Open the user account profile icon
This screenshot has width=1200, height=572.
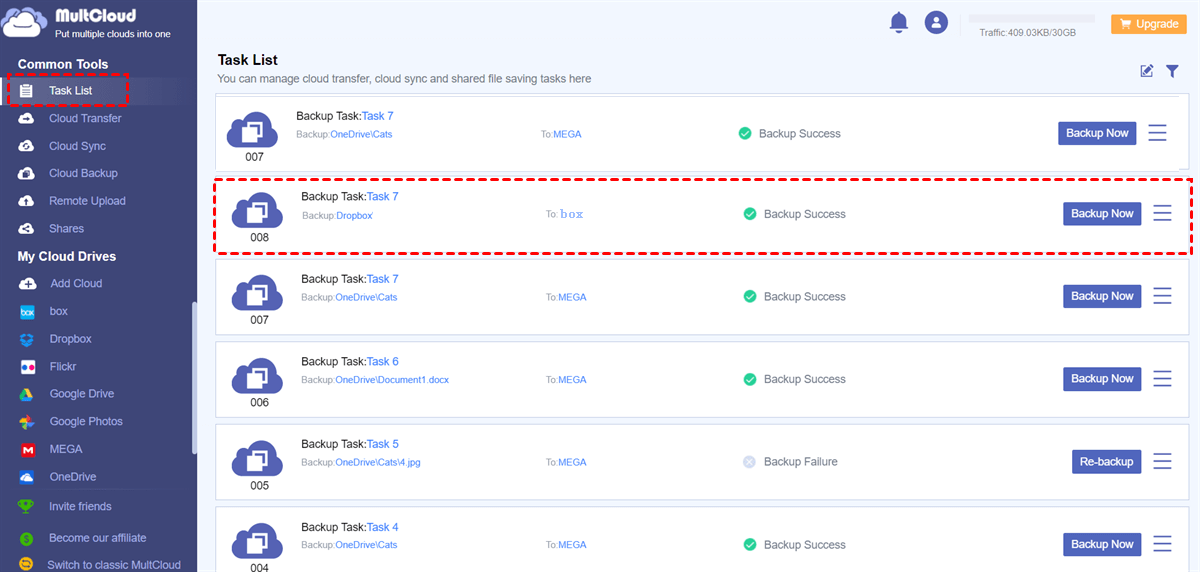(x=936, y=22)
